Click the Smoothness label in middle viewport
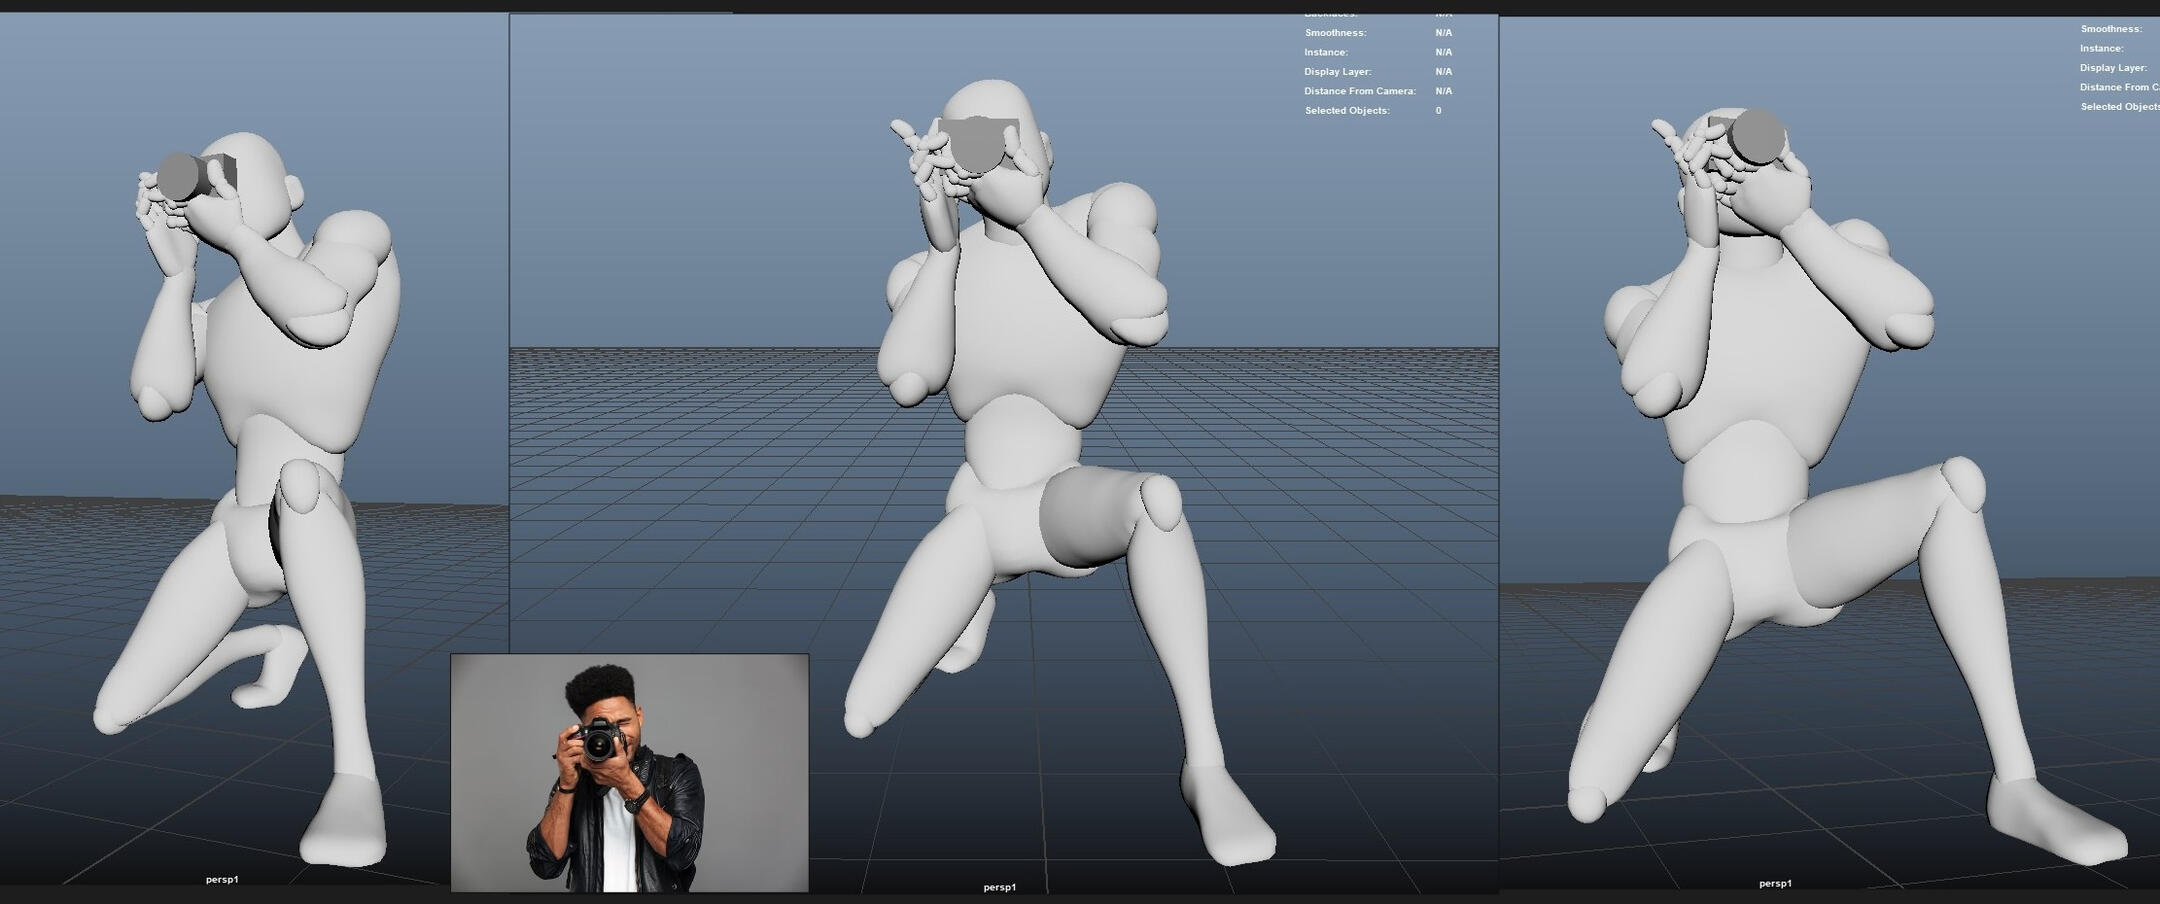This screenshot has height=904, width=2160. [1335, 33]
